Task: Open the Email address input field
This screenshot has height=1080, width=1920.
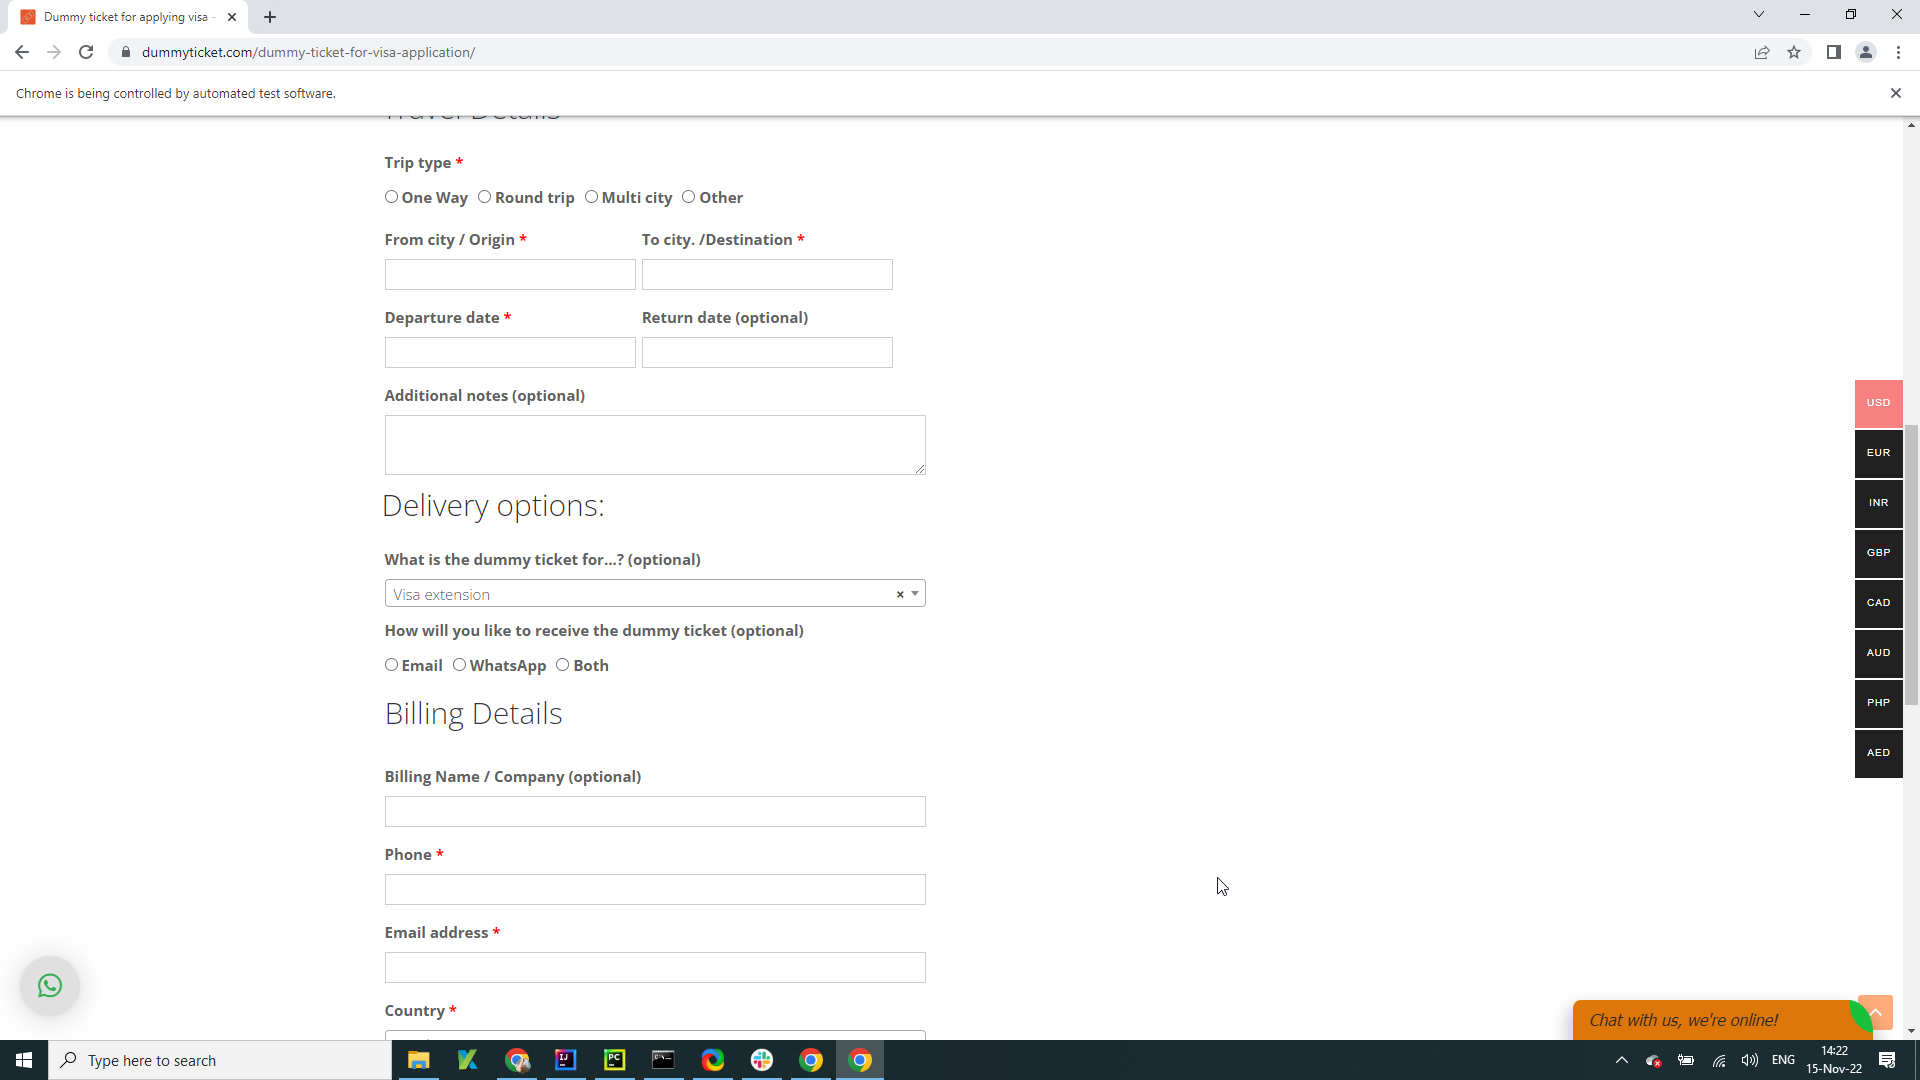Action: [x=655, y=969]
